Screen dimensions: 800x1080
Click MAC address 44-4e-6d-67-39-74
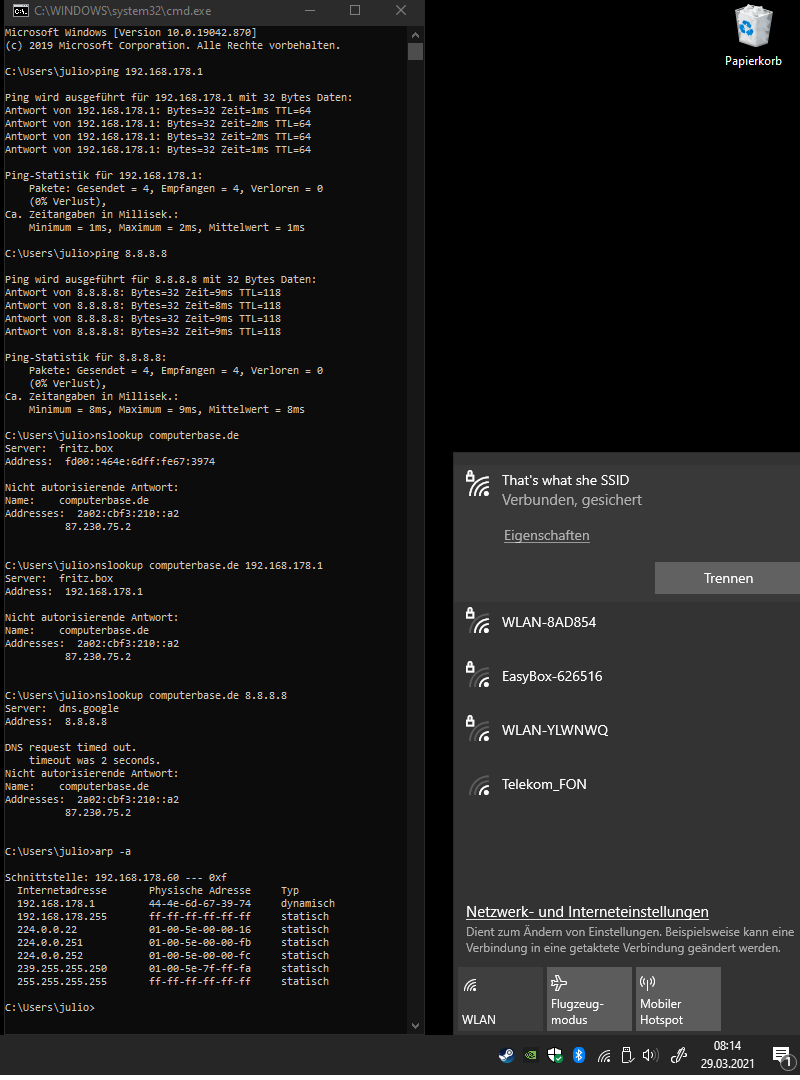click(200, 904)
